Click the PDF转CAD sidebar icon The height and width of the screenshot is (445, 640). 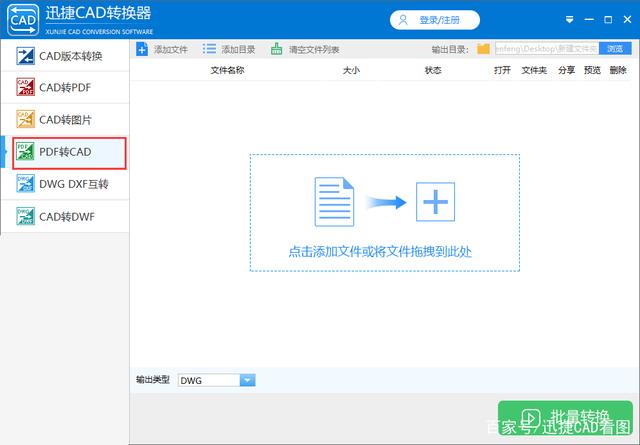[25, 151]
